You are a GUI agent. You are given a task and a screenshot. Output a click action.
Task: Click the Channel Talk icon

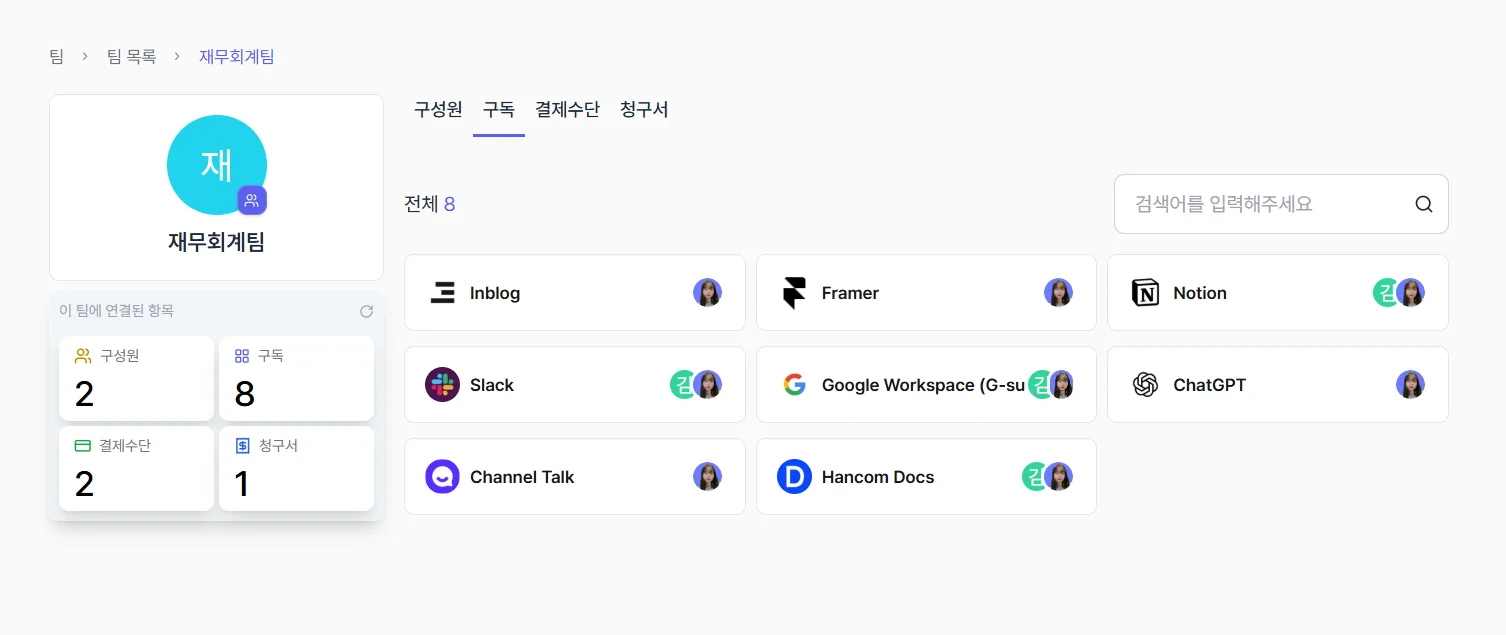click(443, 477)
